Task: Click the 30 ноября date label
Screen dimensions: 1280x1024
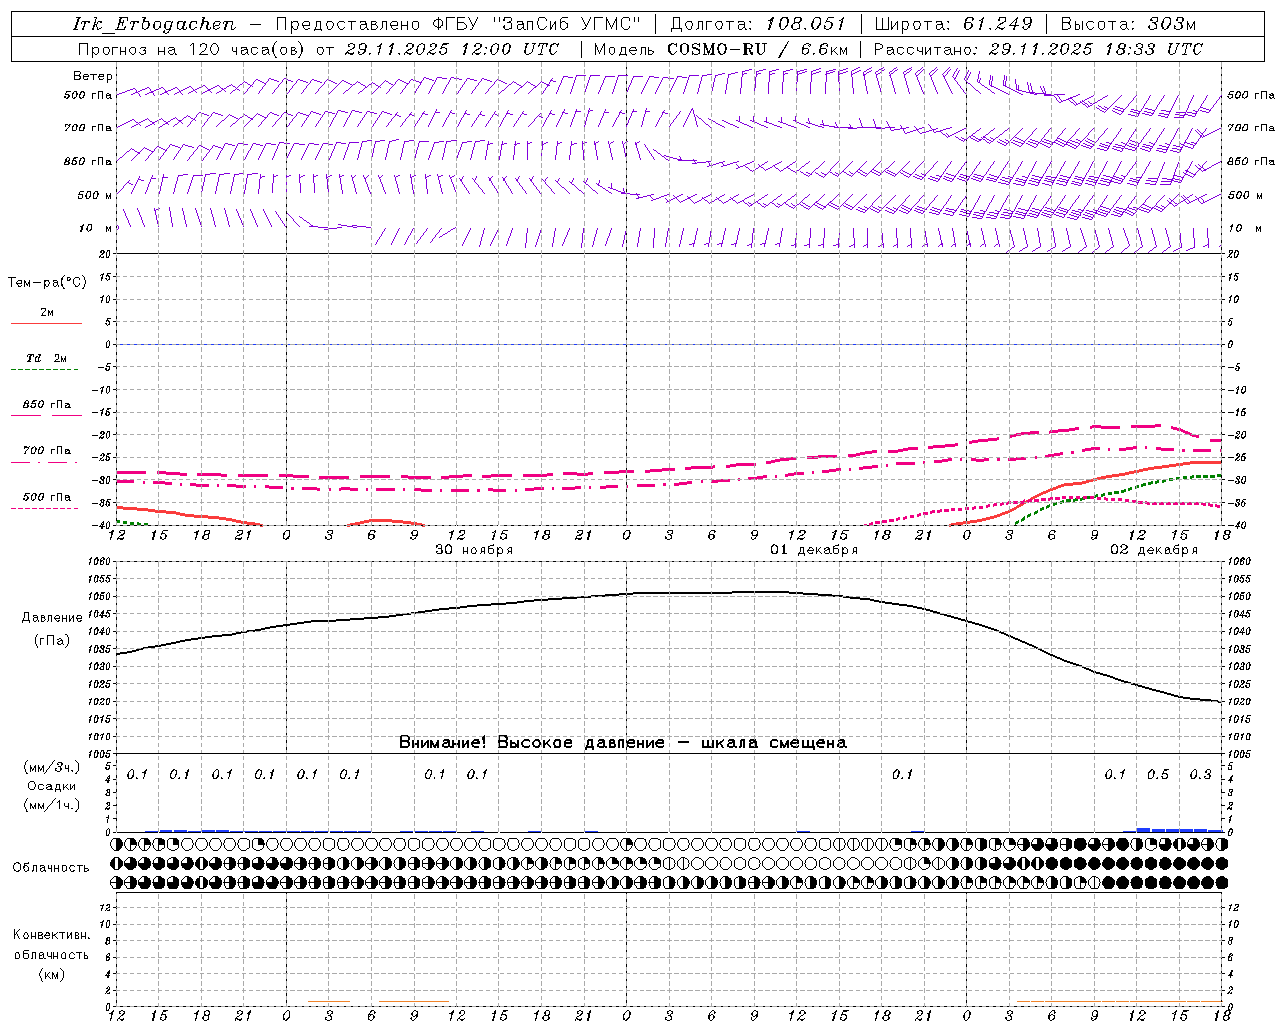Action: [x=474, y=550]
